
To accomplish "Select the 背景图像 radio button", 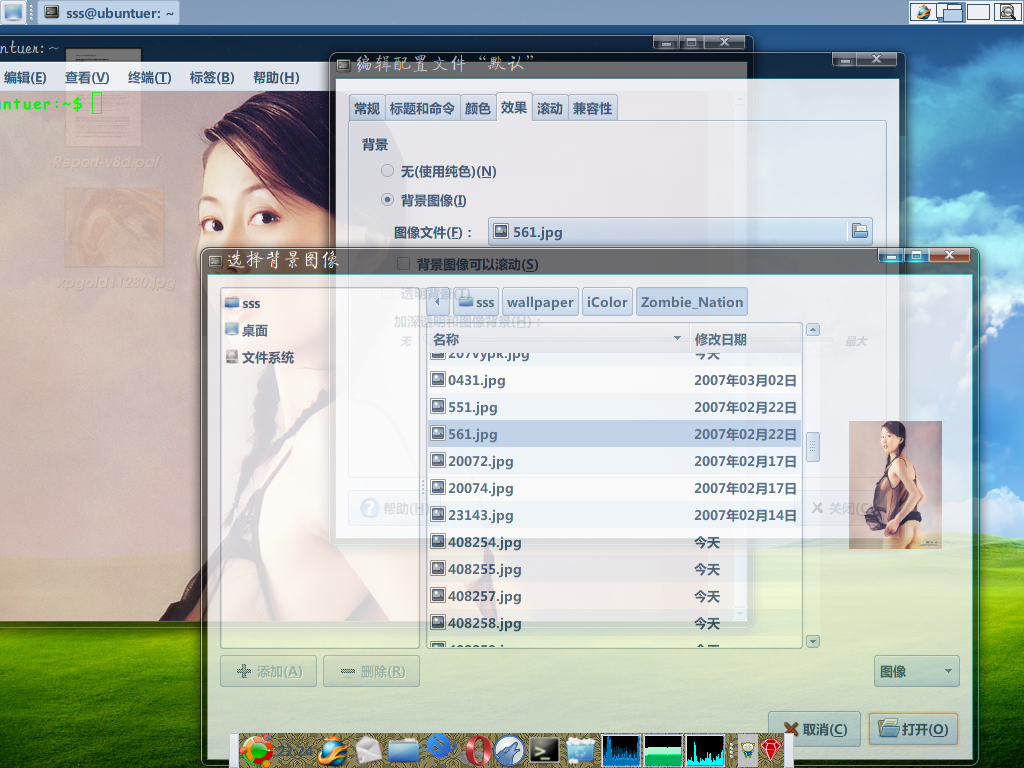I will point(387,200).
